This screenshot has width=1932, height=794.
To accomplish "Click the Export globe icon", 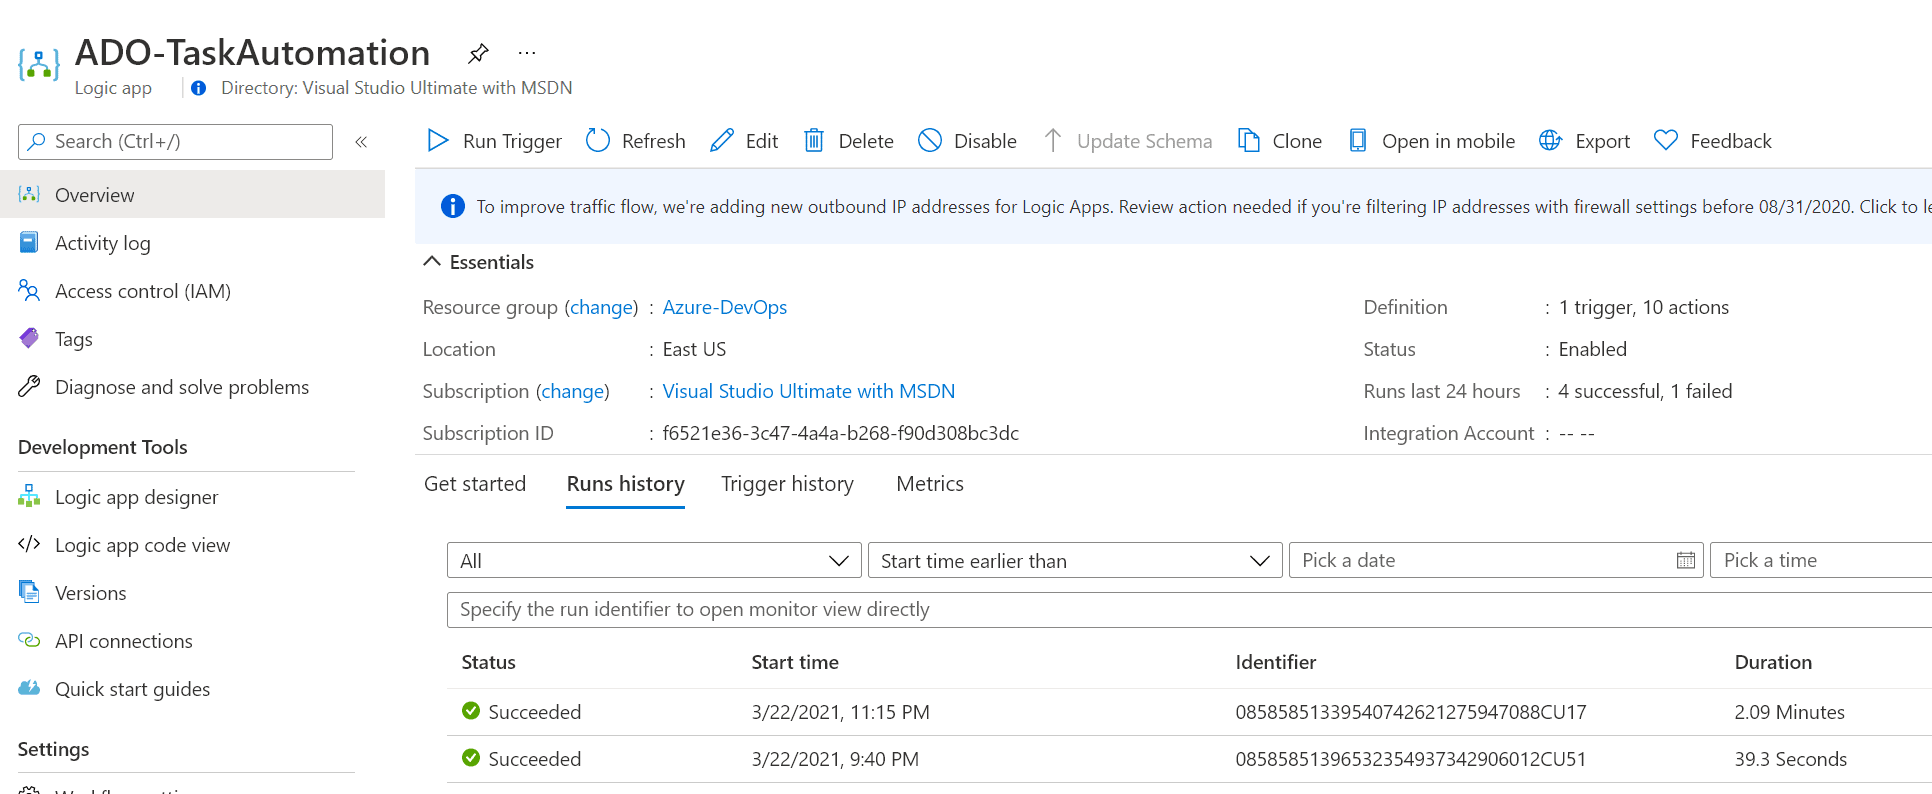I will click(x=1550, y=141).
